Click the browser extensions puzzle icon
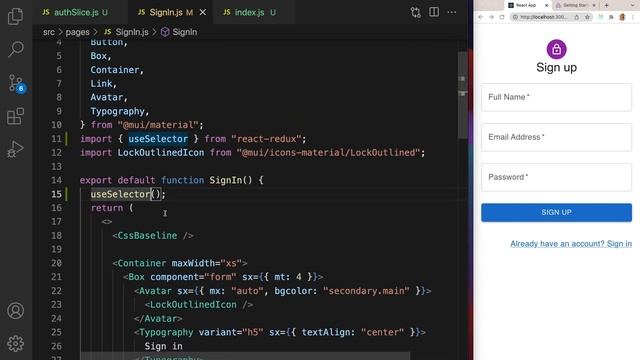The width and height of the screenshot is (640, 360). pos(611,17)
